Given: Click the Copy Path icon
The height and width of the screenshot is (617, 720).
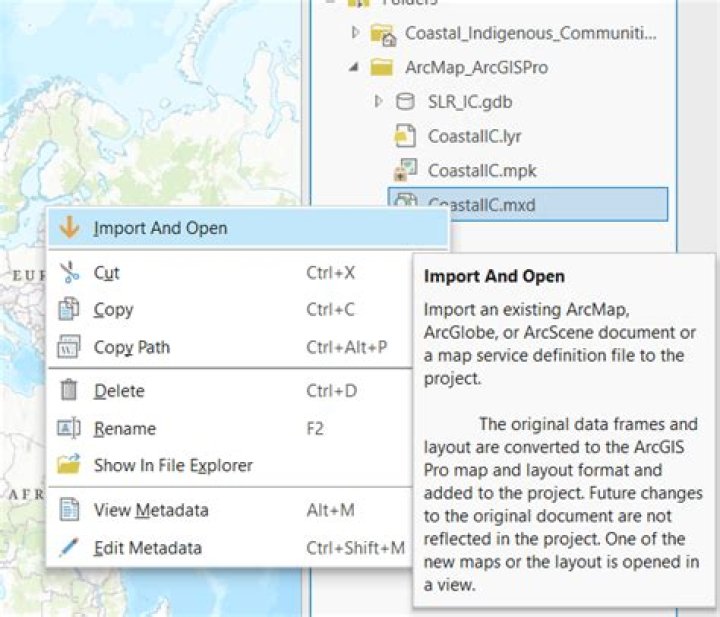Looking at the screenshot, I should coord(69,348).
